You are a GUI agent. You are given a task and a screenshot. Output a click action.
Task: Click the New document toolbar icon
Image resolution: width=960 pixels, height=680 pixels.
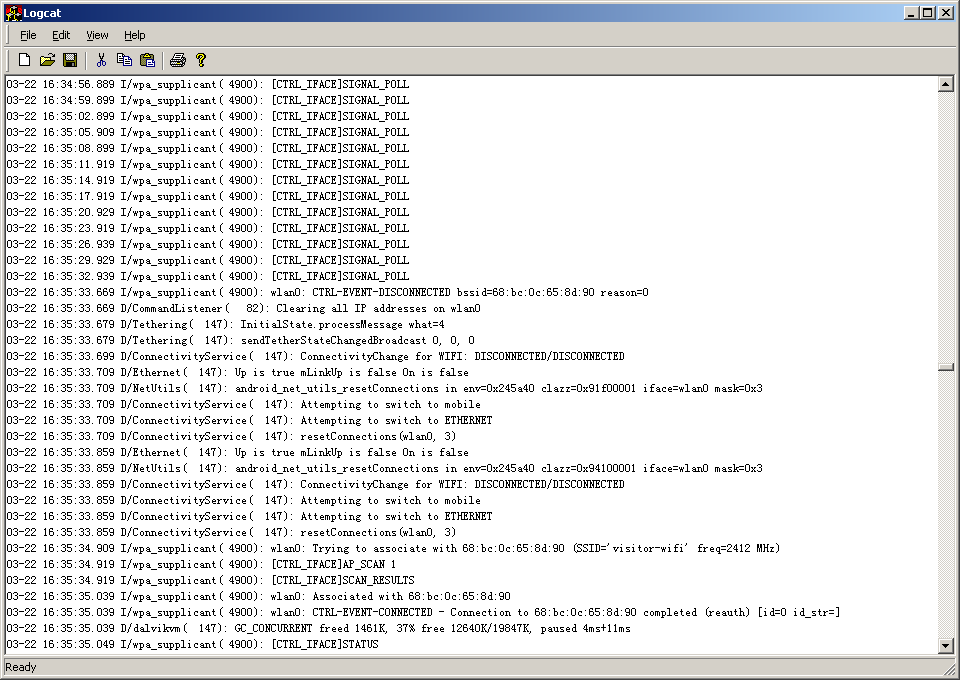pos(24,59)
